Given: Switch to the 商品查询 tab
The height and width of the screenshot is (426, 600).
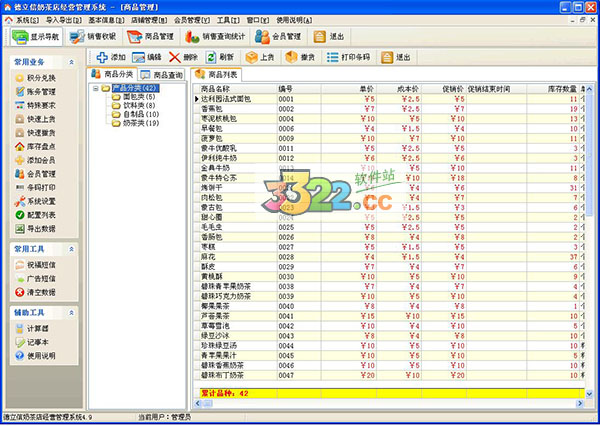Looking at the screenshot, I should pyautogui.click(x=162, y=75).
